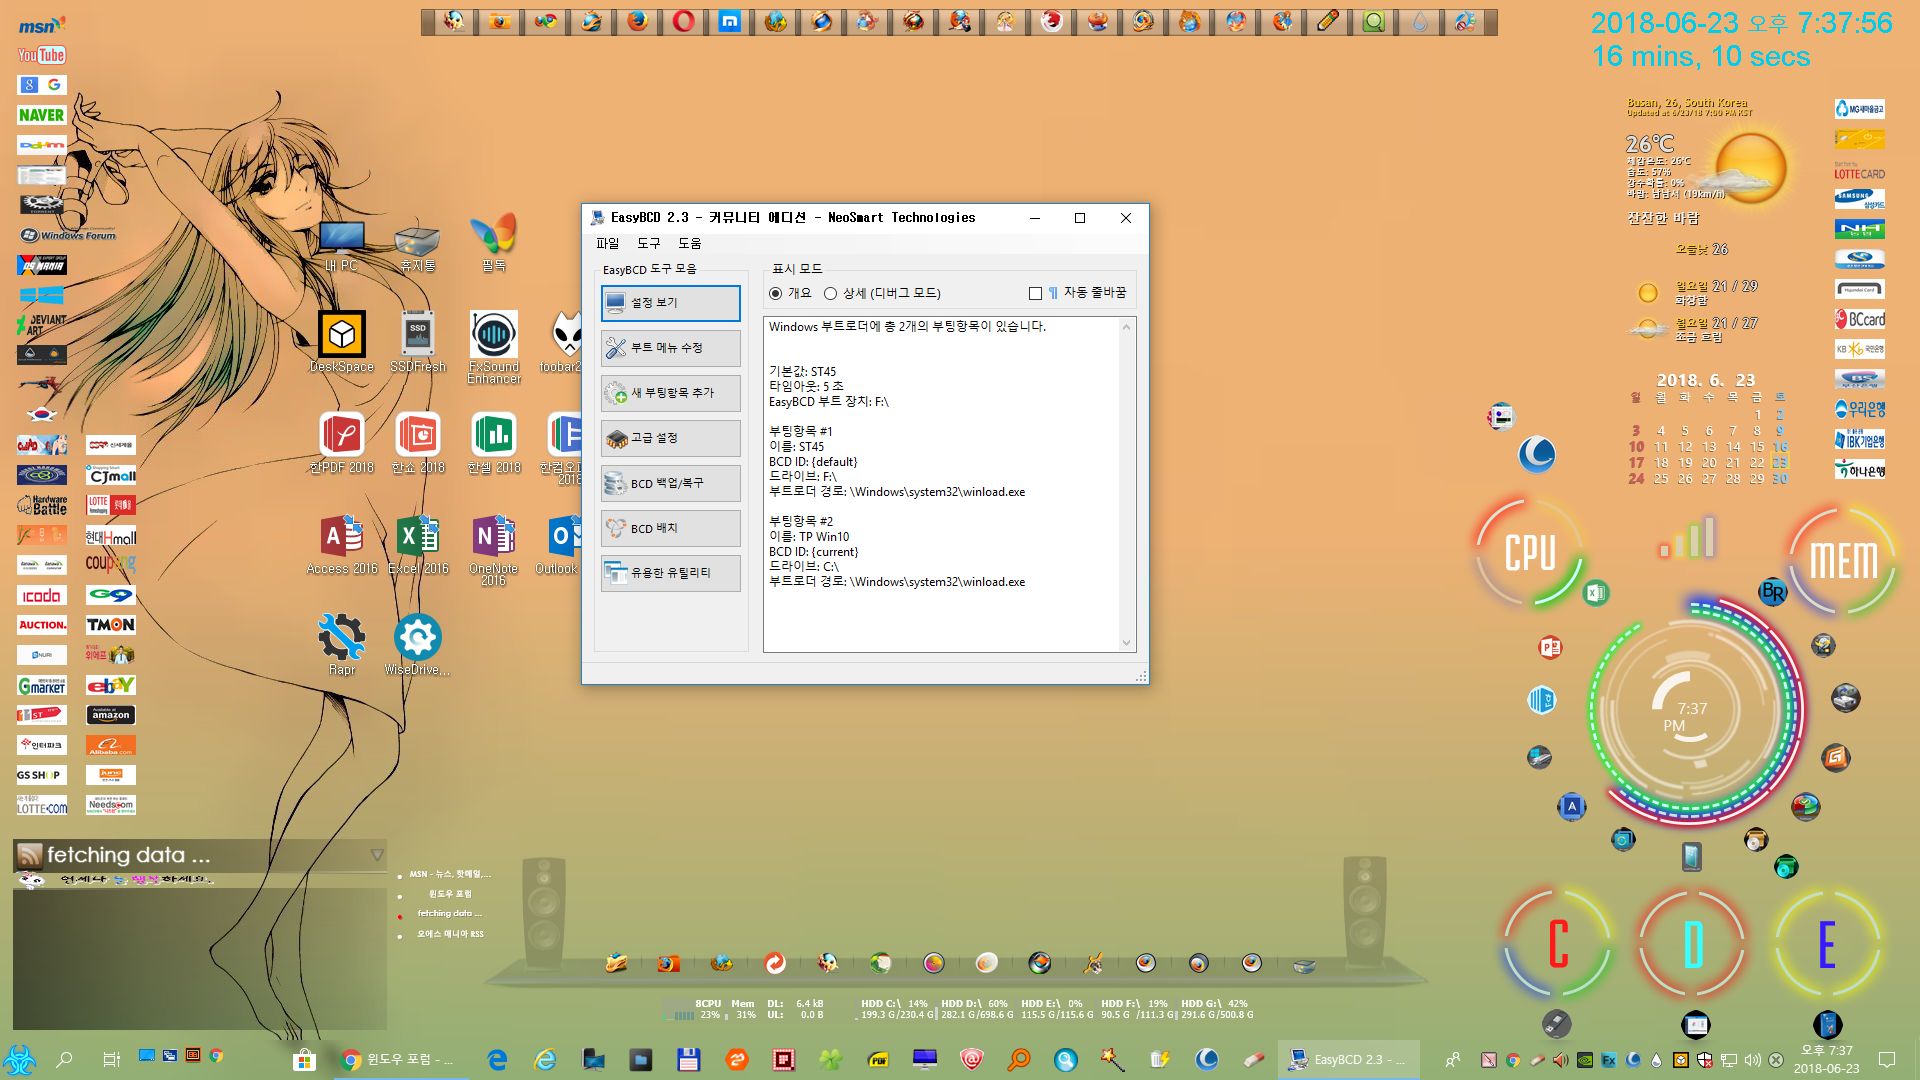Image resolution: width=1920 pixels, height=1080 pixels.
Task: Select the Rapr desktop icon
Action: [342, 646]
